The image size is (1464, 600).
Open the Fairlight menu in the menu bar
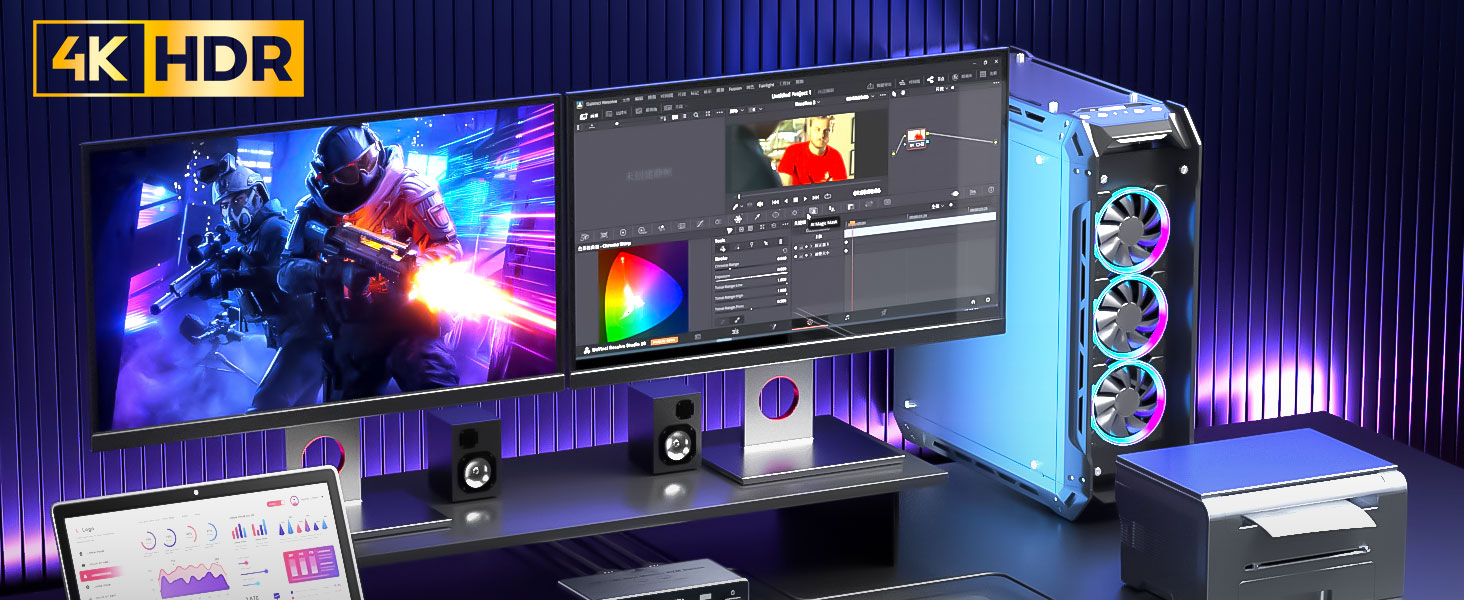[x=764, y=88]
